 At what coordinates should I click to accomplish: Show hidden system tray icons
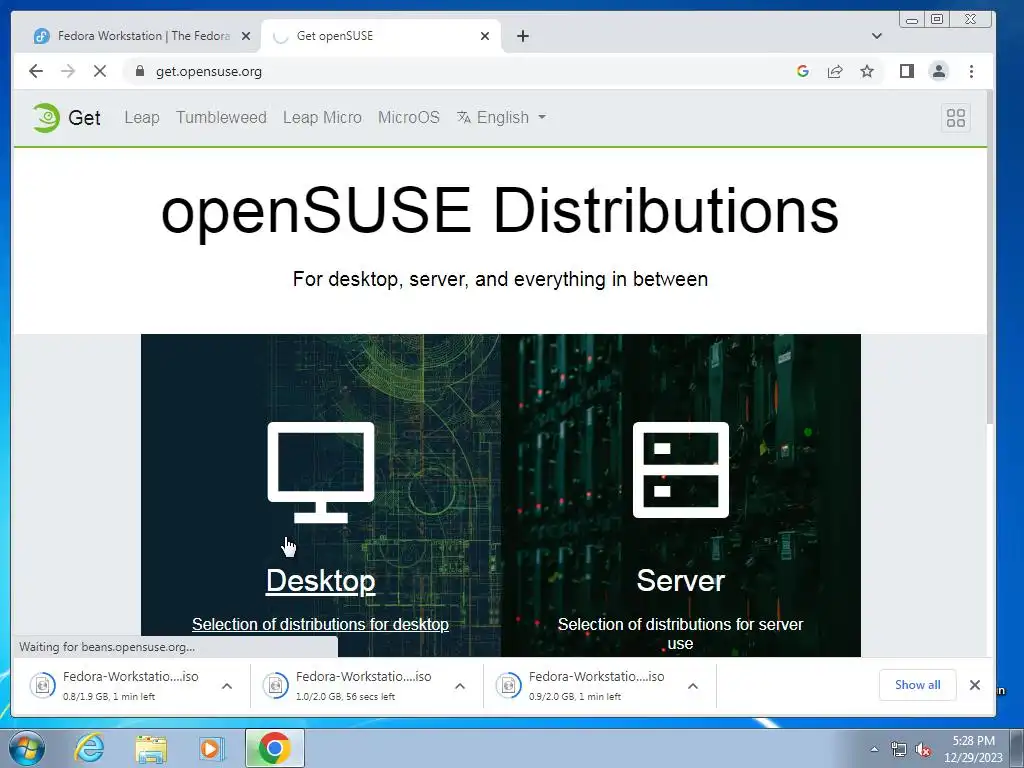tap(874, 749)
